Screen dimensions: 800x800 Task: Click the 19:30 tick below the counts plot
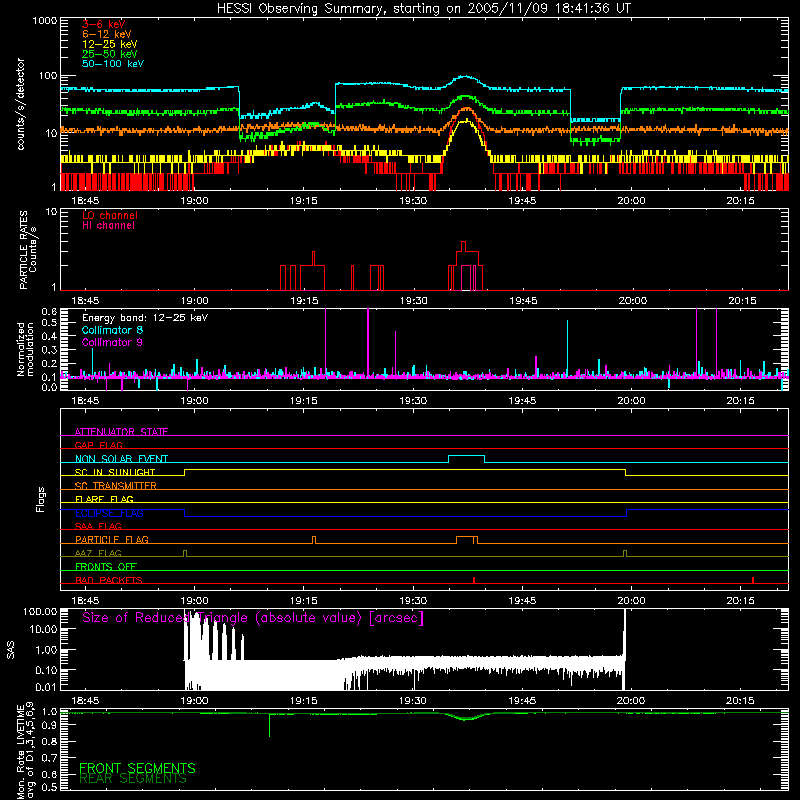[x=413, y=201]
